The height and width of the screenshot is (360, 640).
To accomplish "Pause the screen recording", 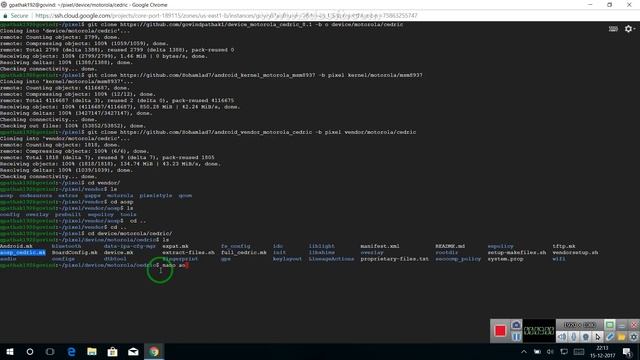I will [x=516, y=337].
